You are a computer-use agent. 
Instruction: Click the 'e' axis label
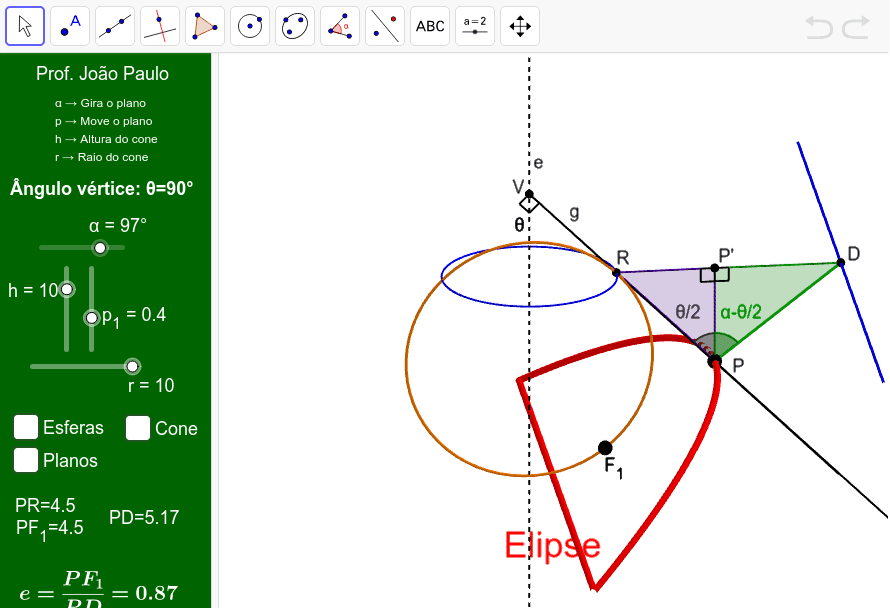pos(538,163)
